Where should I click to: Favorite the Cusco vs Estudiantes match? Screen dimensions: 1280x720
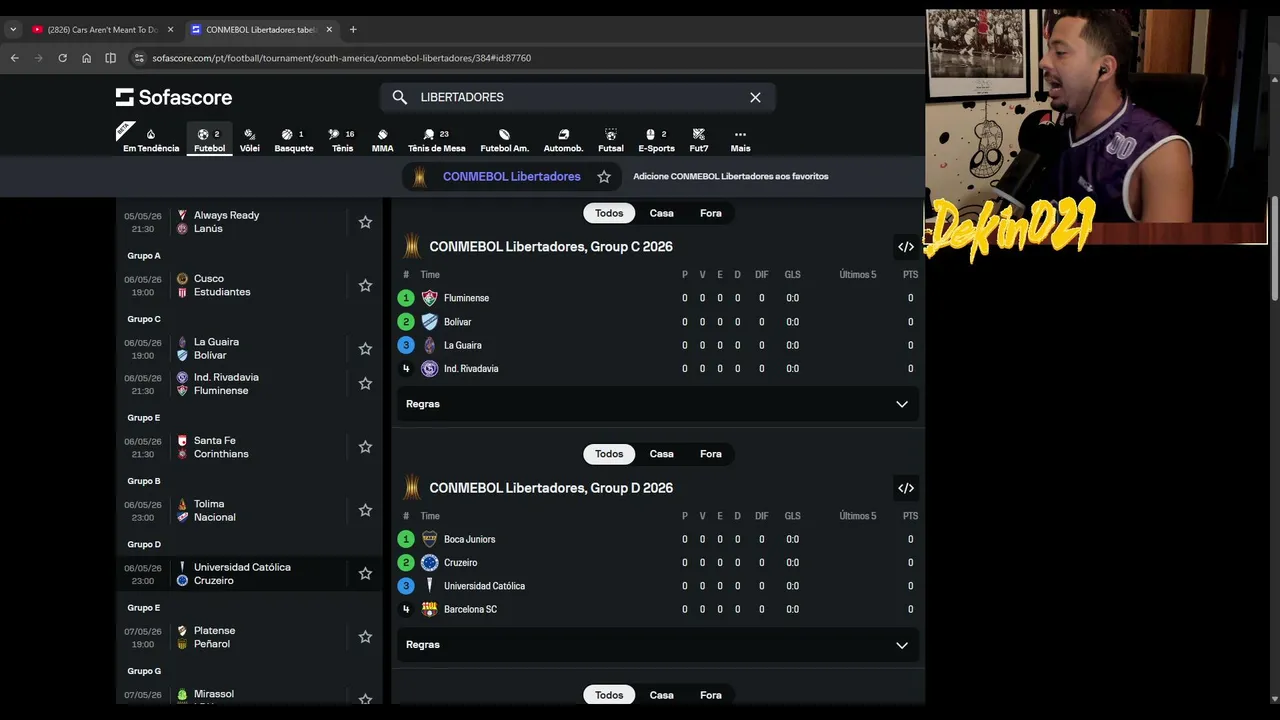tap(365, 285)
